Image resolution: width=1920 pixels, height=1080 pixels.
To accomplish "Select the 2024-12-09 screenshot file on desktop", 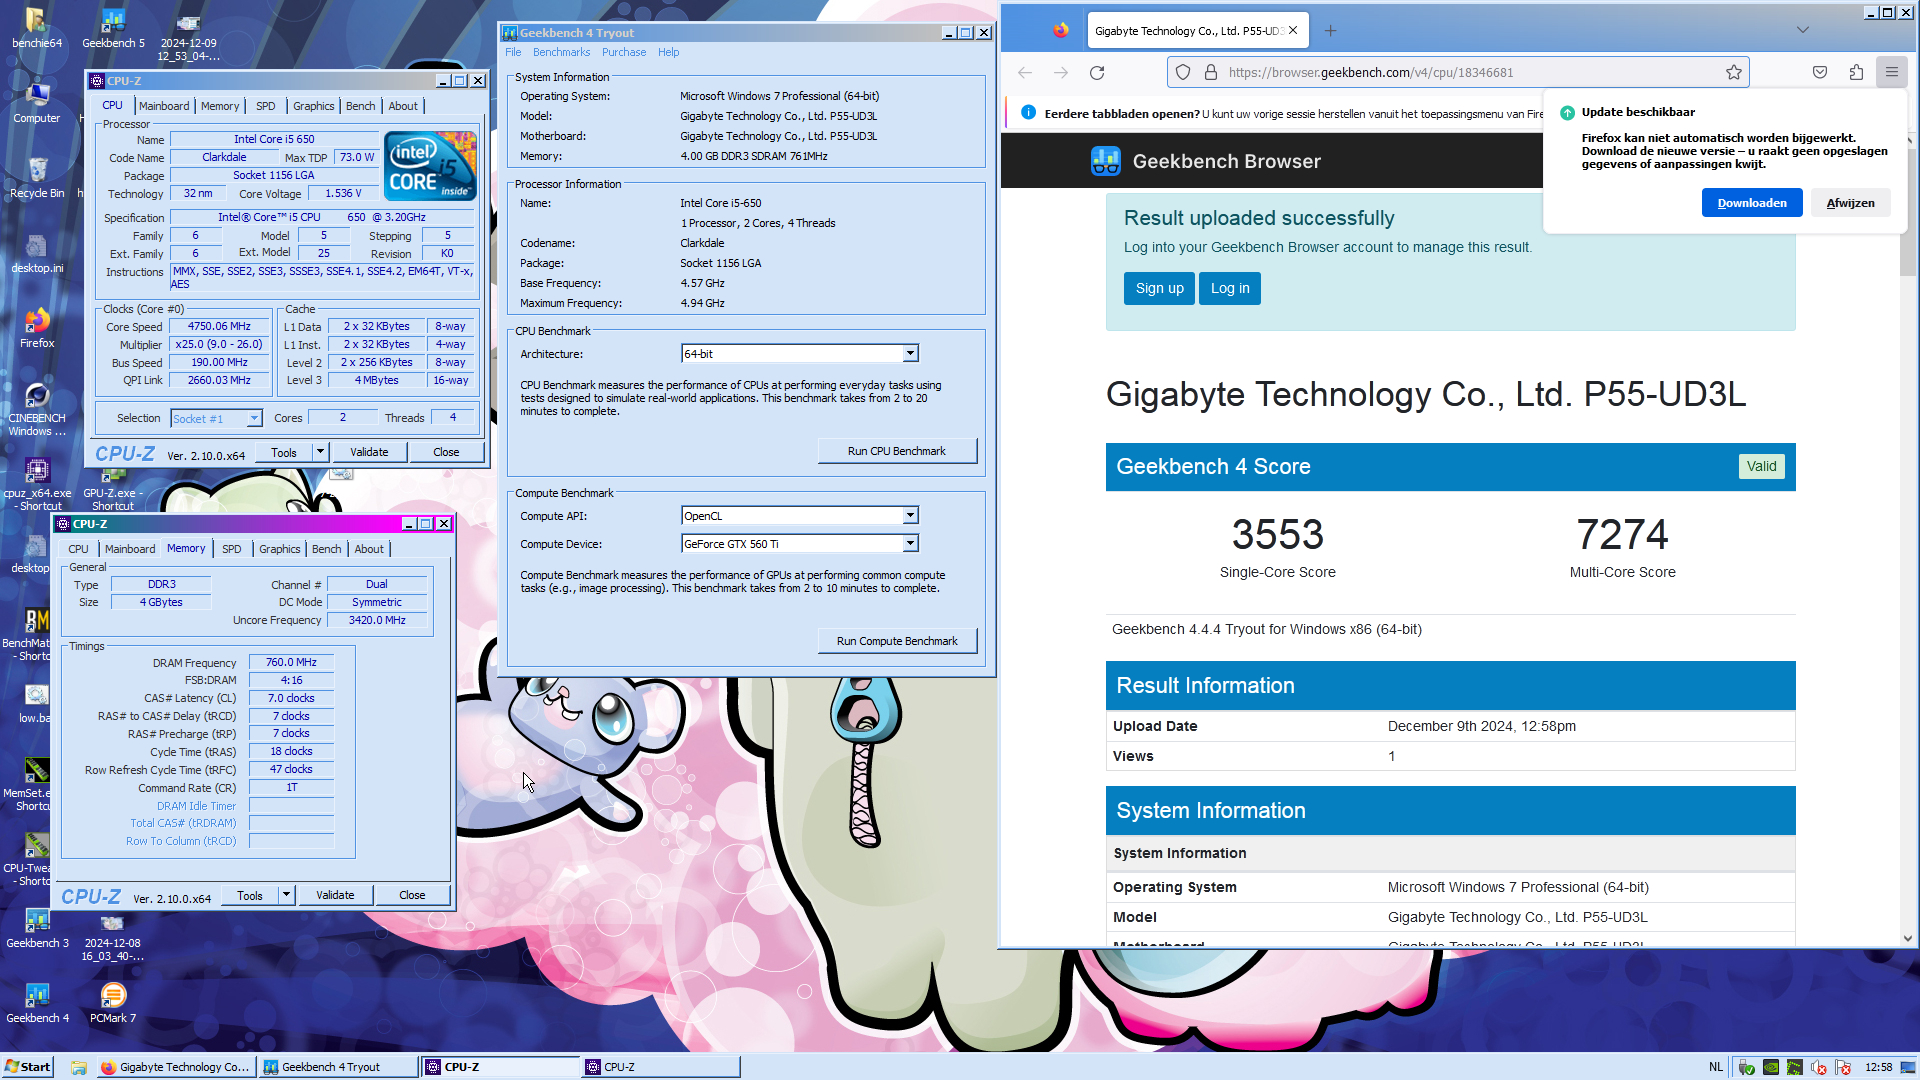I will (188, 35).
